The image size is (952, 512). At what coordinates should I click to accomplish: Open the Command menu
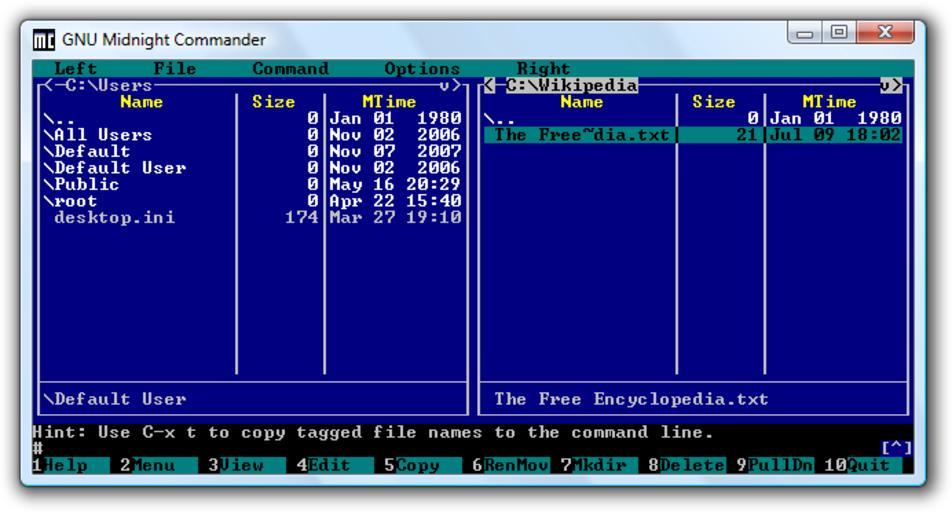coord(290,69)
